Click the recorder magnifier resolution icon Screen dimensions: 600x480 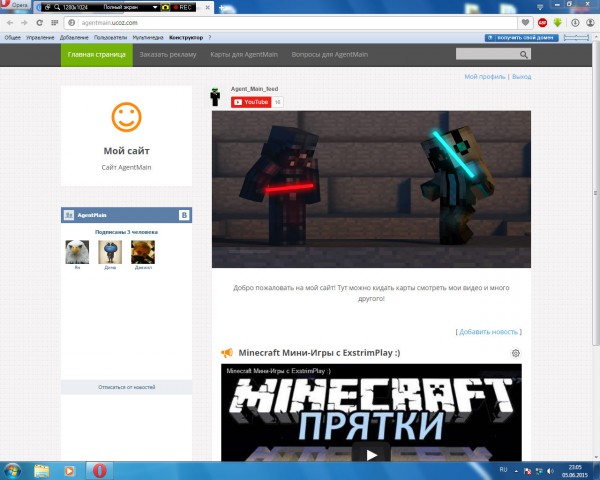pos(57,7)
